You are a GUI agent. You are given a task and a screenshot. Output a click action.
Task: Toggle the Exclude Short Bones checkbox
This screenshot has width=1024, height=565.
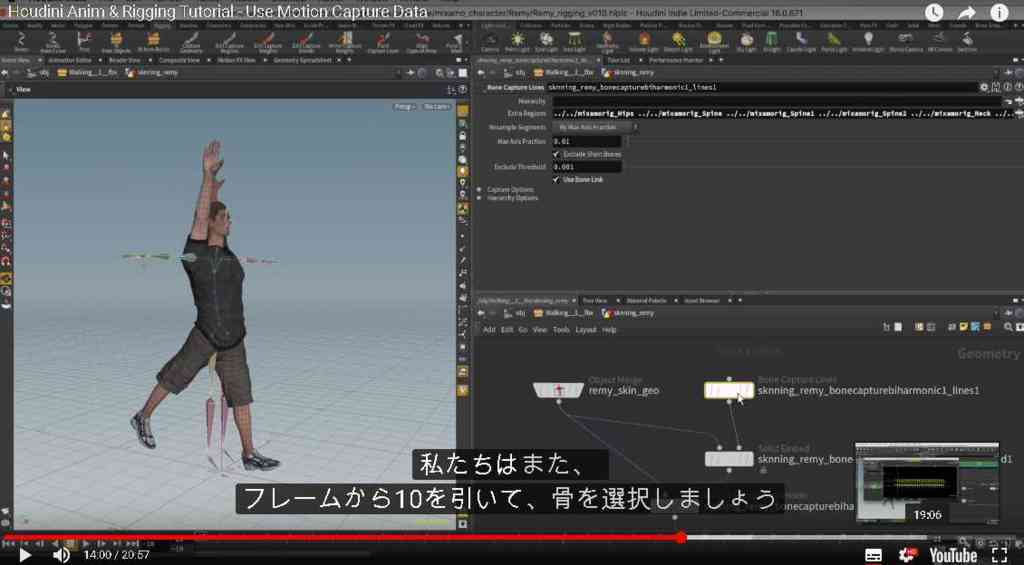[556, 154]
